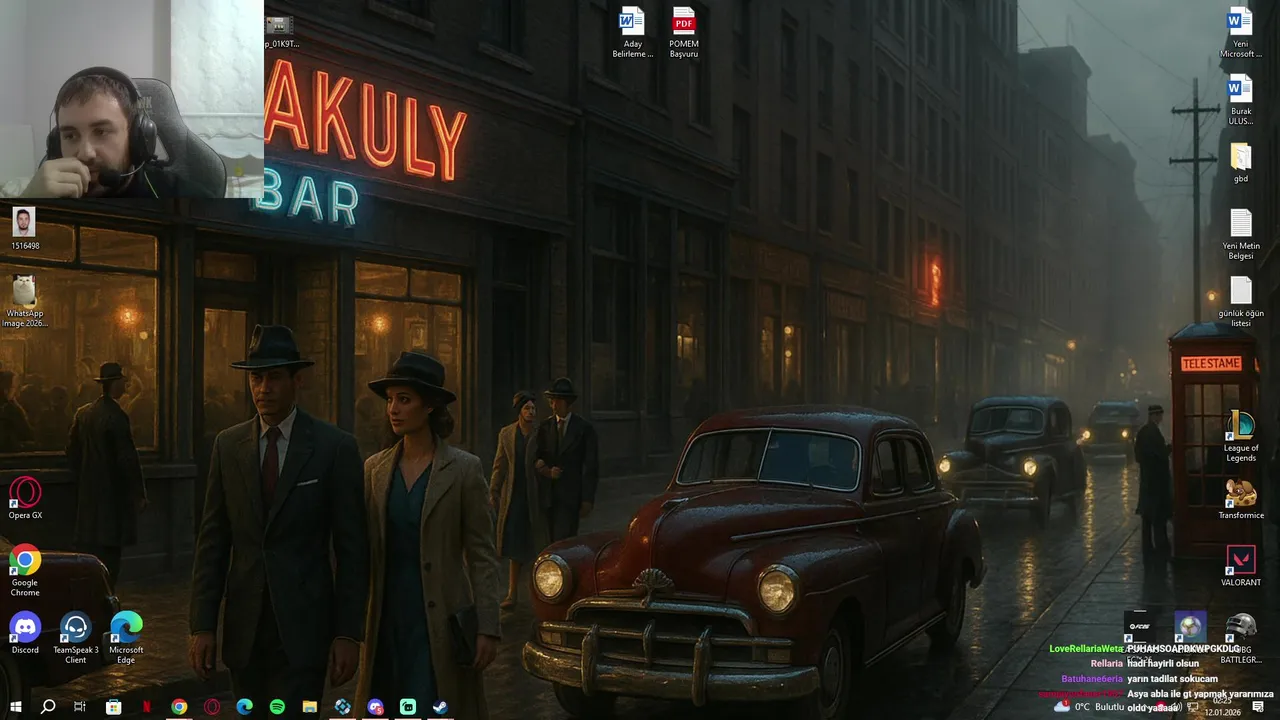Image resolution: width=1280 pixels, height=720 pixels.
Task: Open the clock showing 12.01.2026
Action: click(x=1222, y=707)
